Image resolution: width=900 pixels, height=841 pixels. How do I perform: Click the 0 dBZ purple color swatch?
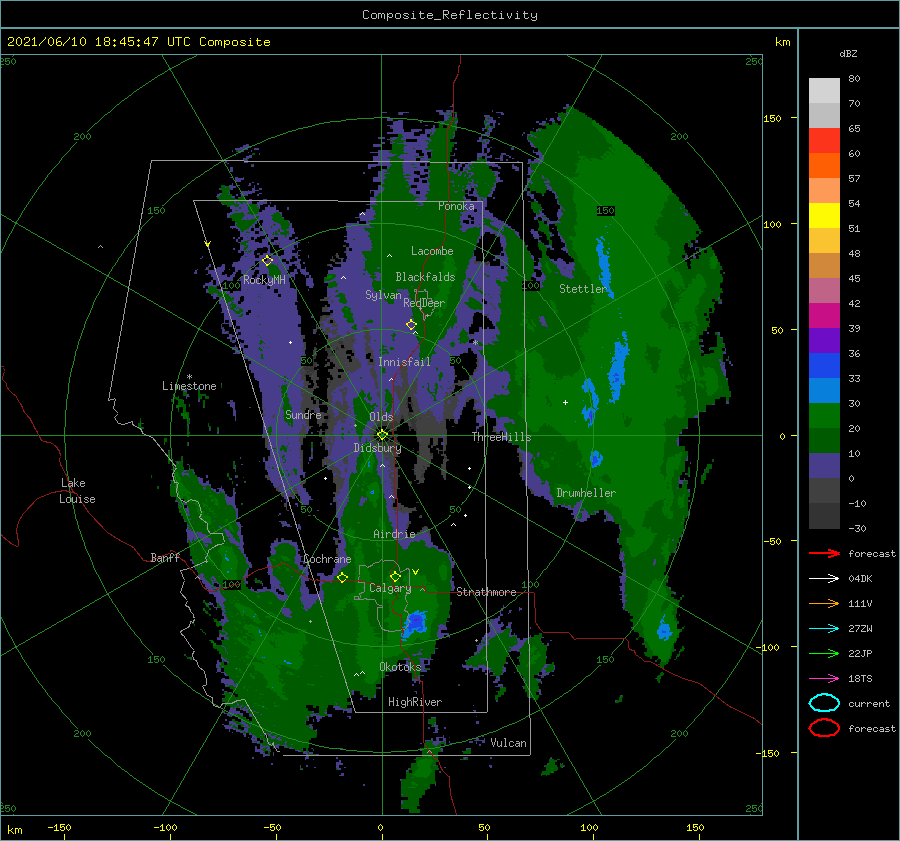[824, 465]
